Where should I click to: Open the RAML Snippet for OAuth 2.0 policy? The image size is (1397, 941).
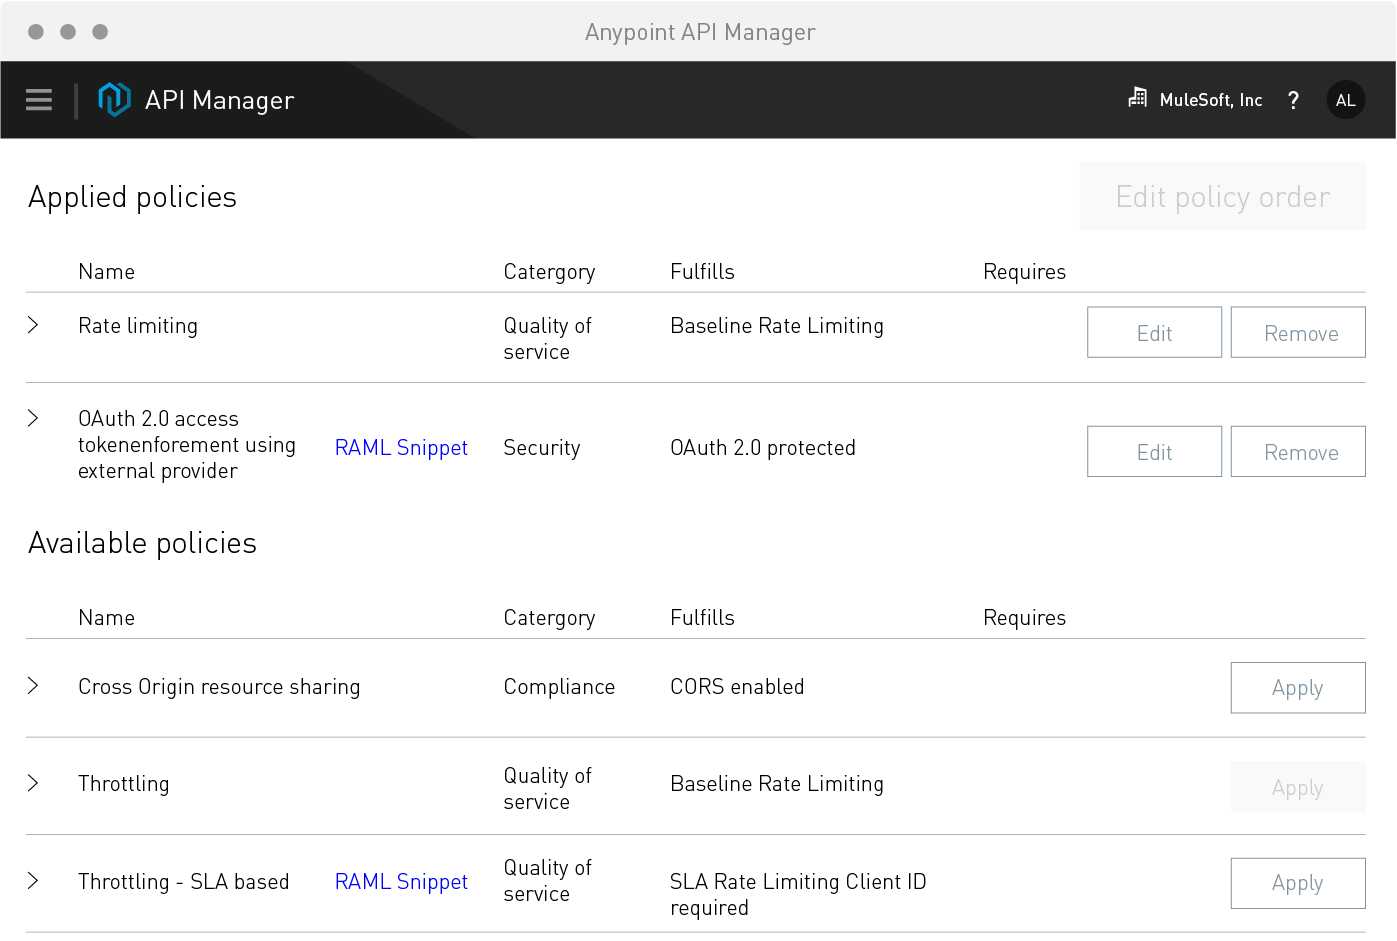tap(401, 447)
